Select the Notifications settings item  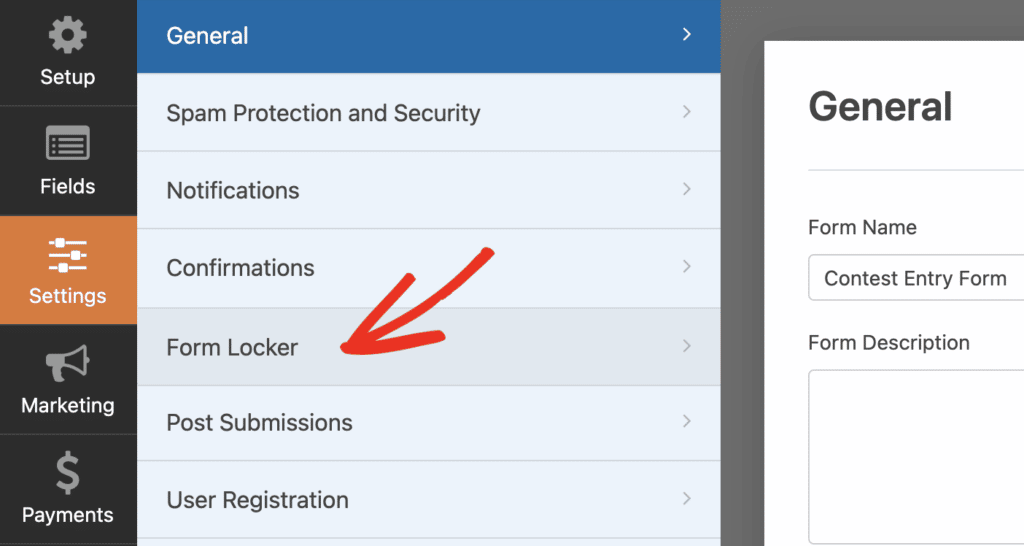pos(233,190)
